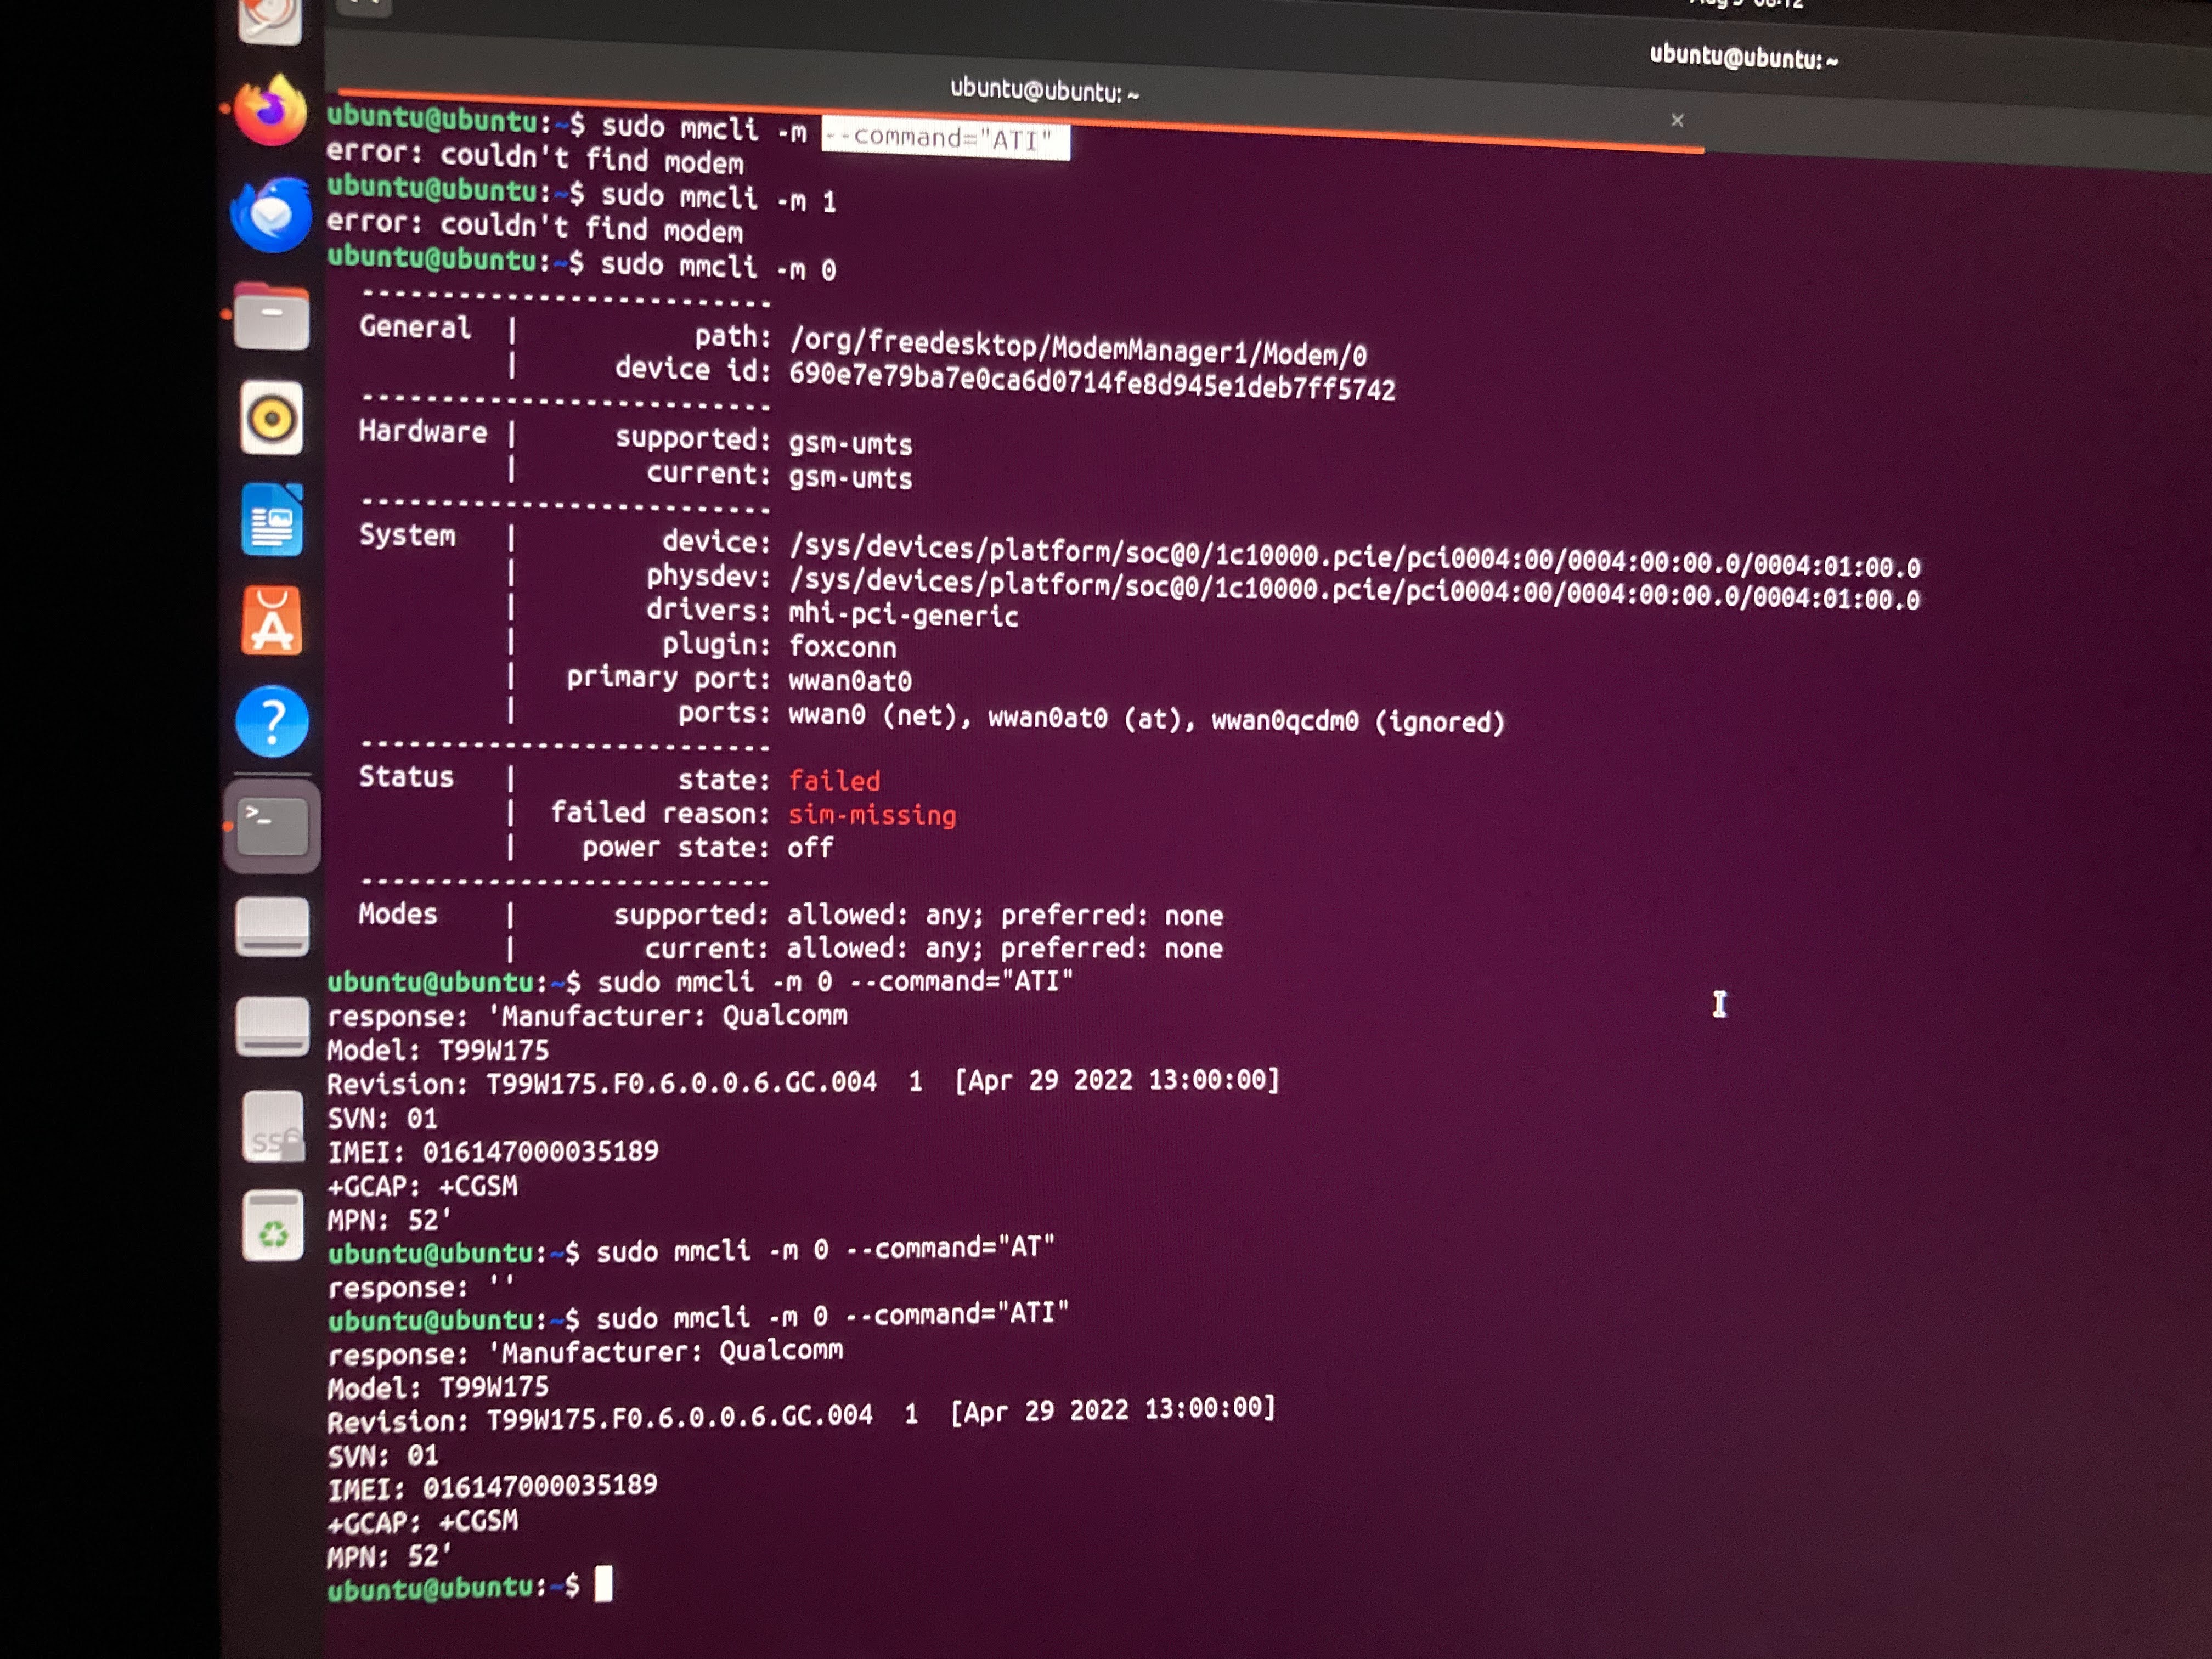Click the 'Modes' section label
This screenshot has height=1659, width=2212.
(398, 914)
